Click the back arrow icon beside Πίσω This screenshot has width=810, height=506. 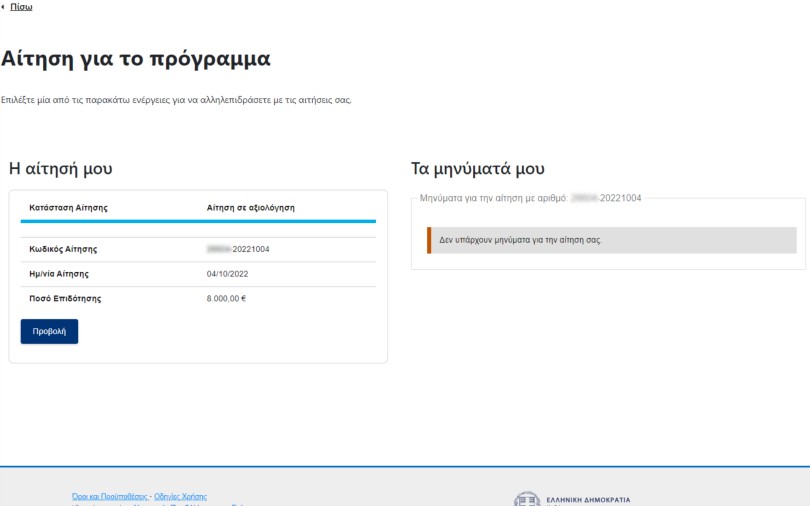click(3, 7)
